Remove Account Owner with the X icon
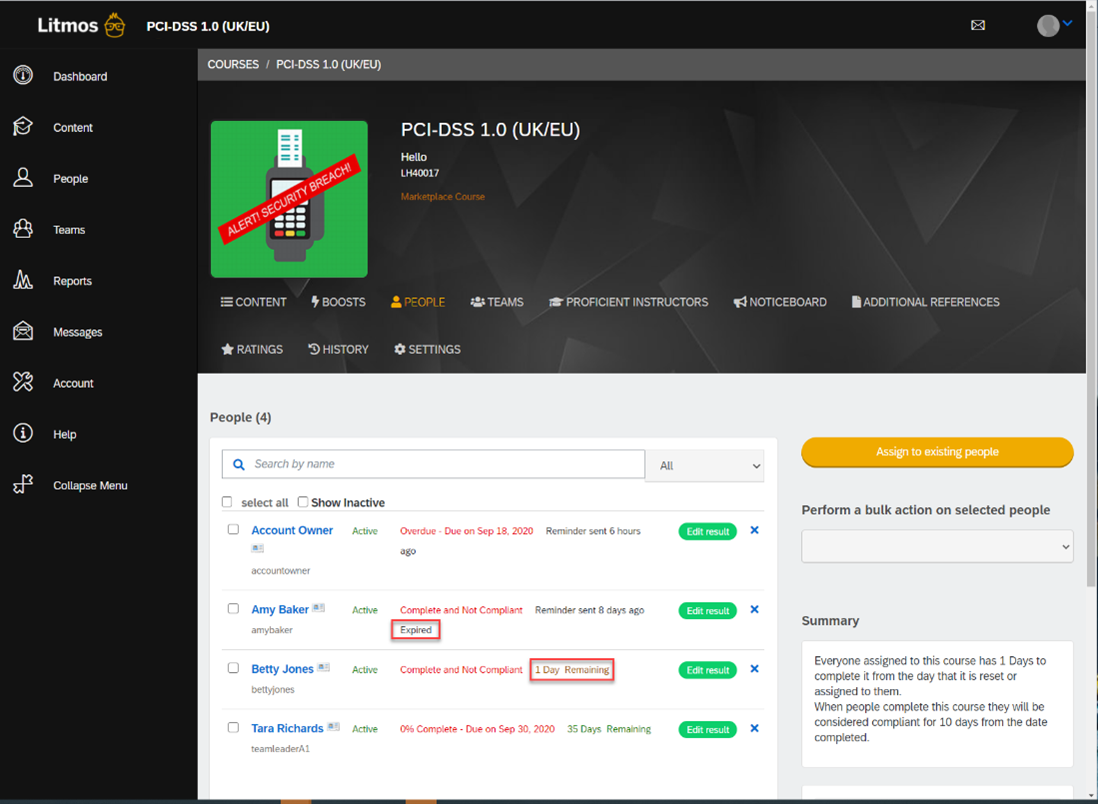Viewport: 1098px width, 804px height. (x=754, y=530)
